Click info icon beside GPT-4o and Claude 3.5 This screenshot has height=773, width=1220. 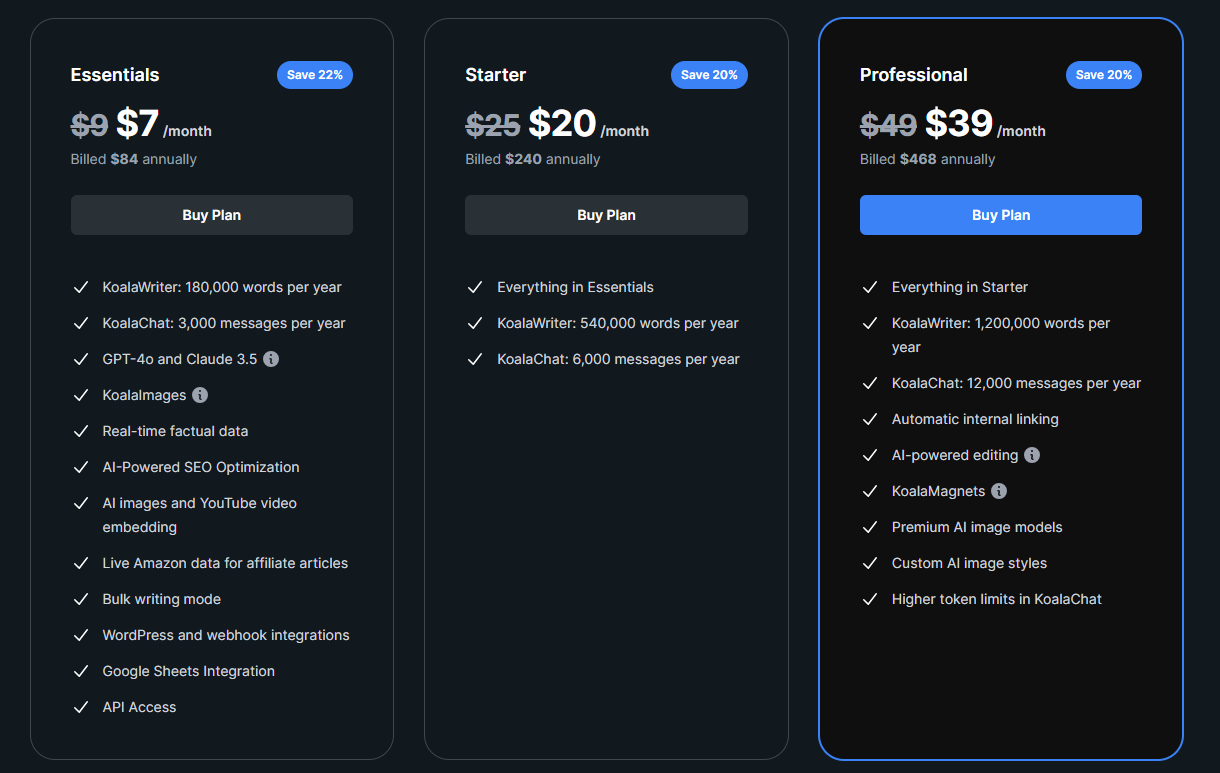tap(271, 359)
